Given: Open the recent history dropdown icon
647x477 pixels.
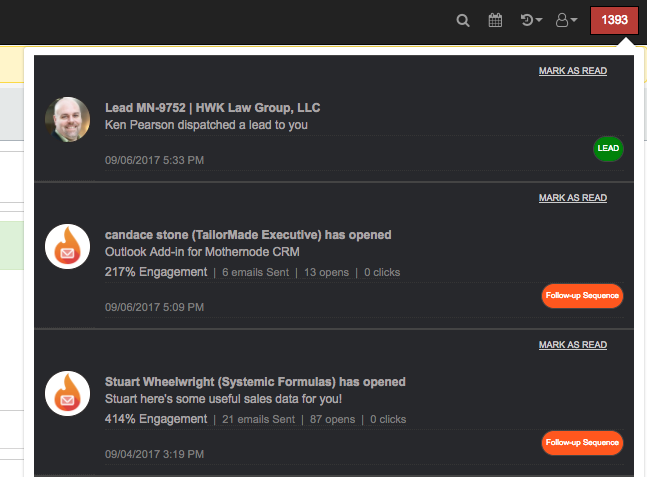Looking at the screenshot, I should 531,20.
